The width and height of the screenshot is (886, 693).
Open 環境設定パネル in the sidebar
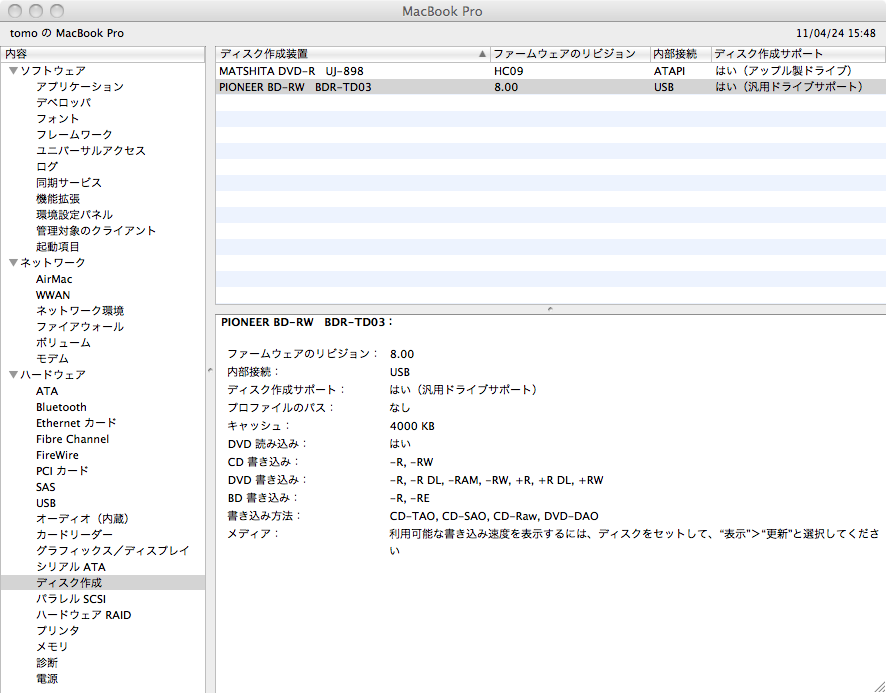pyautogui.click(x=74, y=214)
